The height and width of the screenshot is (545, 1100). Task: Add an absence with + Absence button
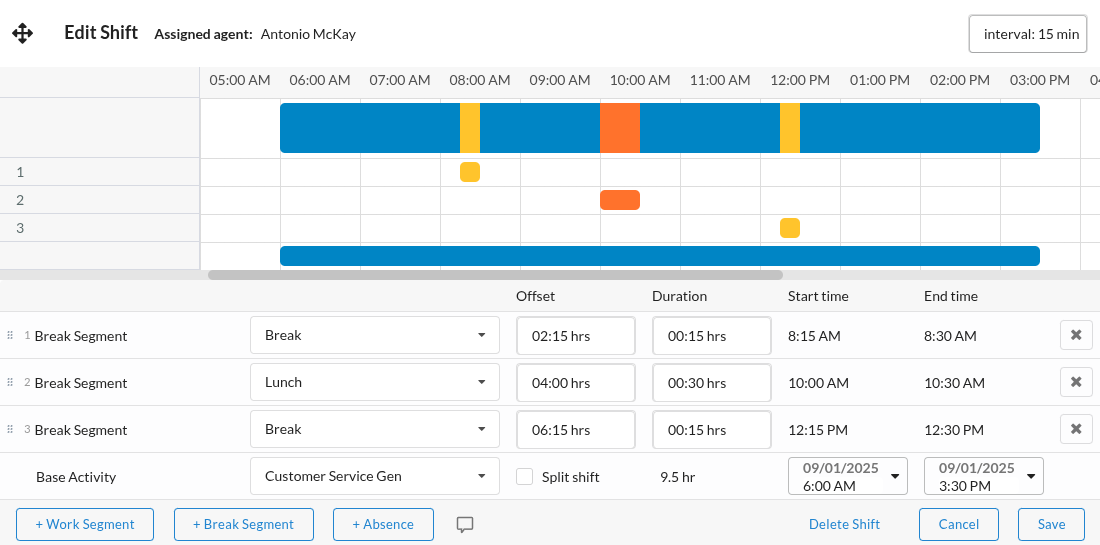click(x=384, y=525)
